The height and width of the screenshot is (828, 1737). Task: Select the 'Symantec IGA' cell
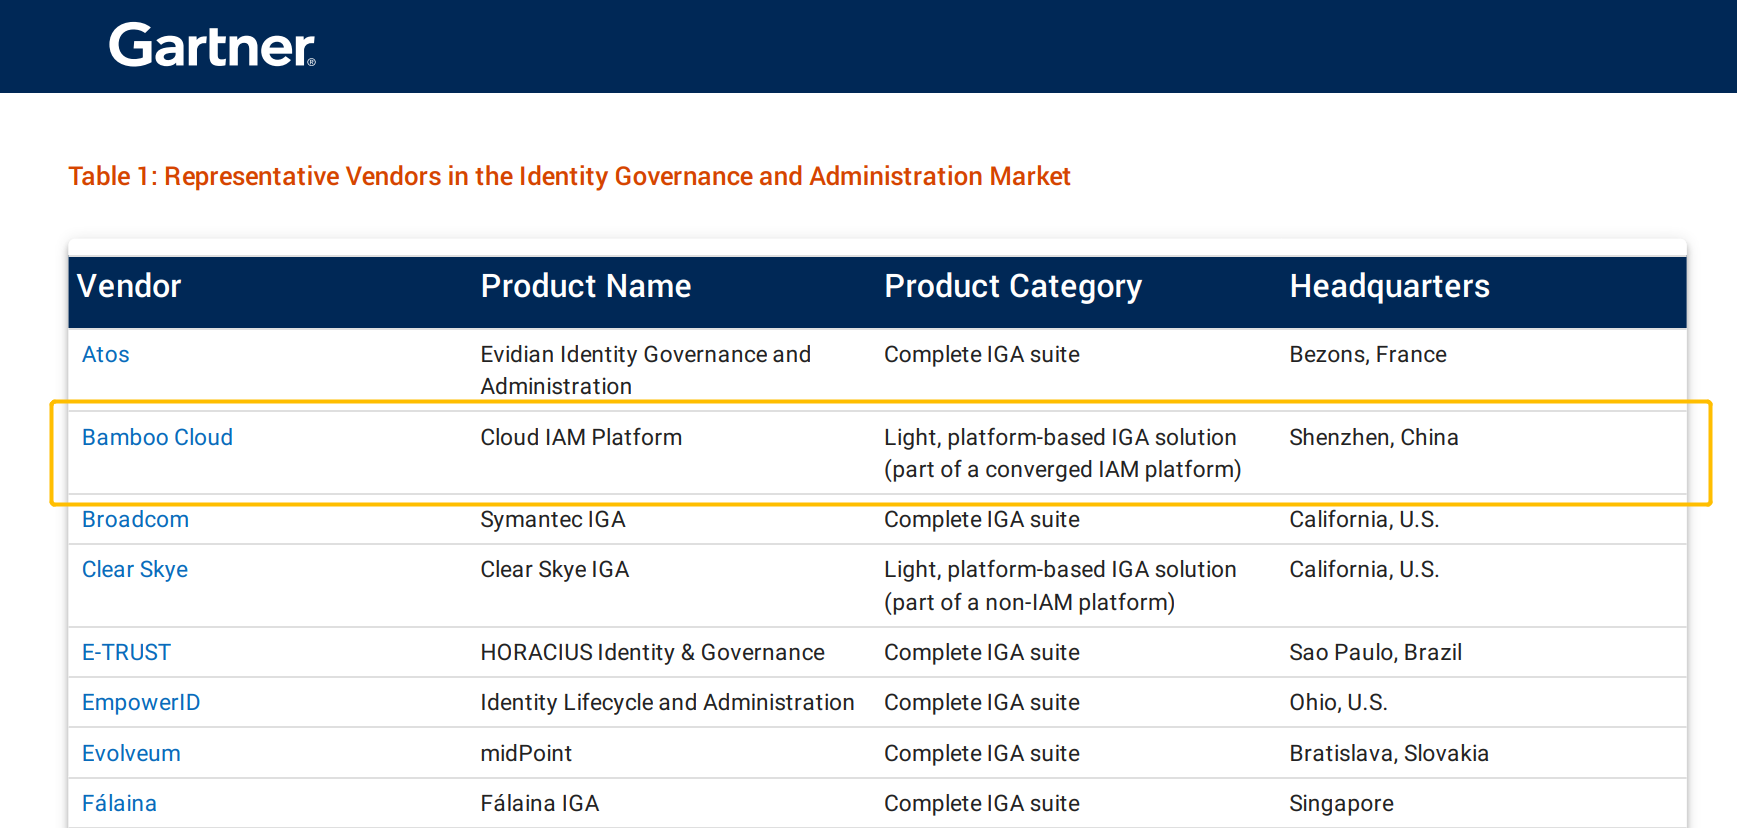point(553,520)
